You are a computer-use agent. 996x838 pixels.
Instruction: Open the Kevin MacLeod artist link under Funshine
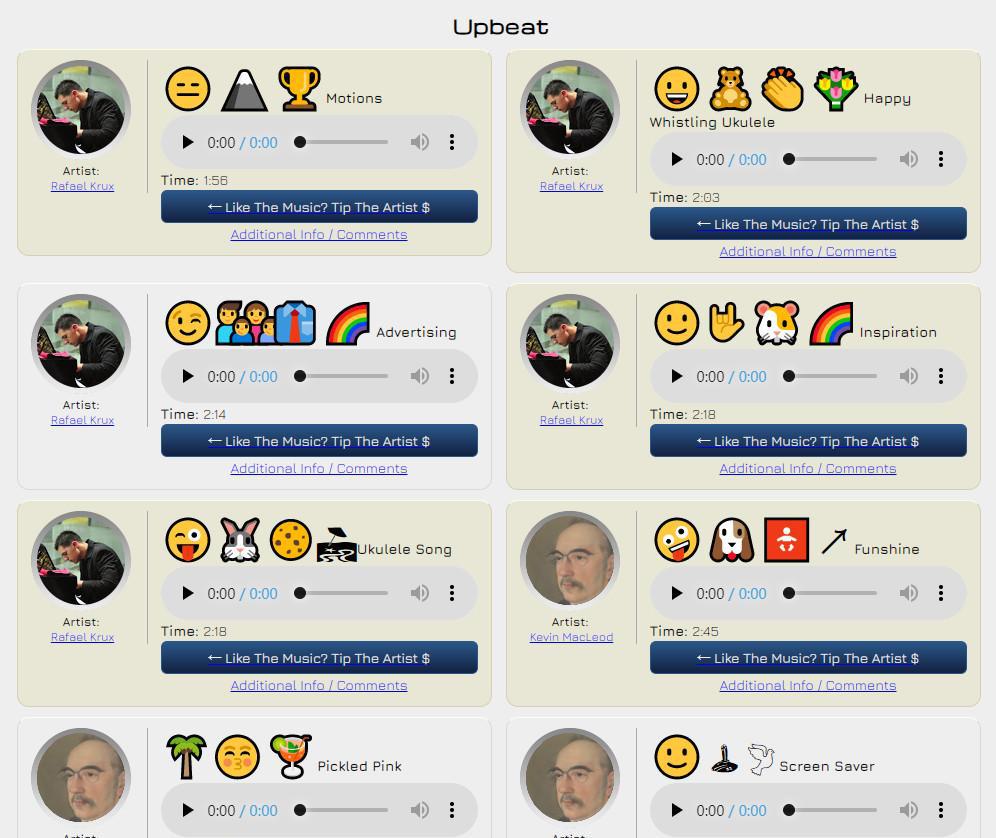coord(571,637)
